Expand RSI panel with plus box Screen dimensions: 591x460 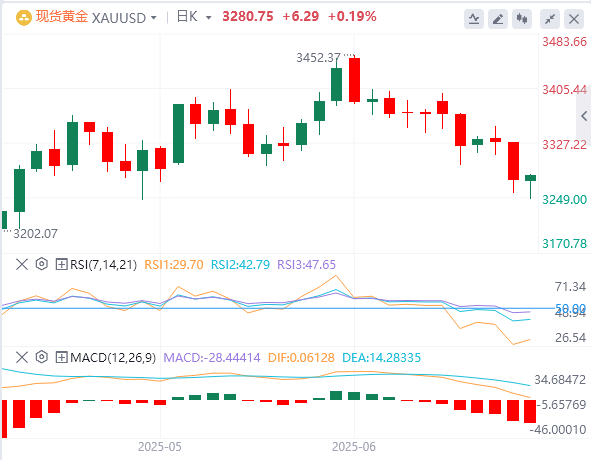tap(61, 264)
